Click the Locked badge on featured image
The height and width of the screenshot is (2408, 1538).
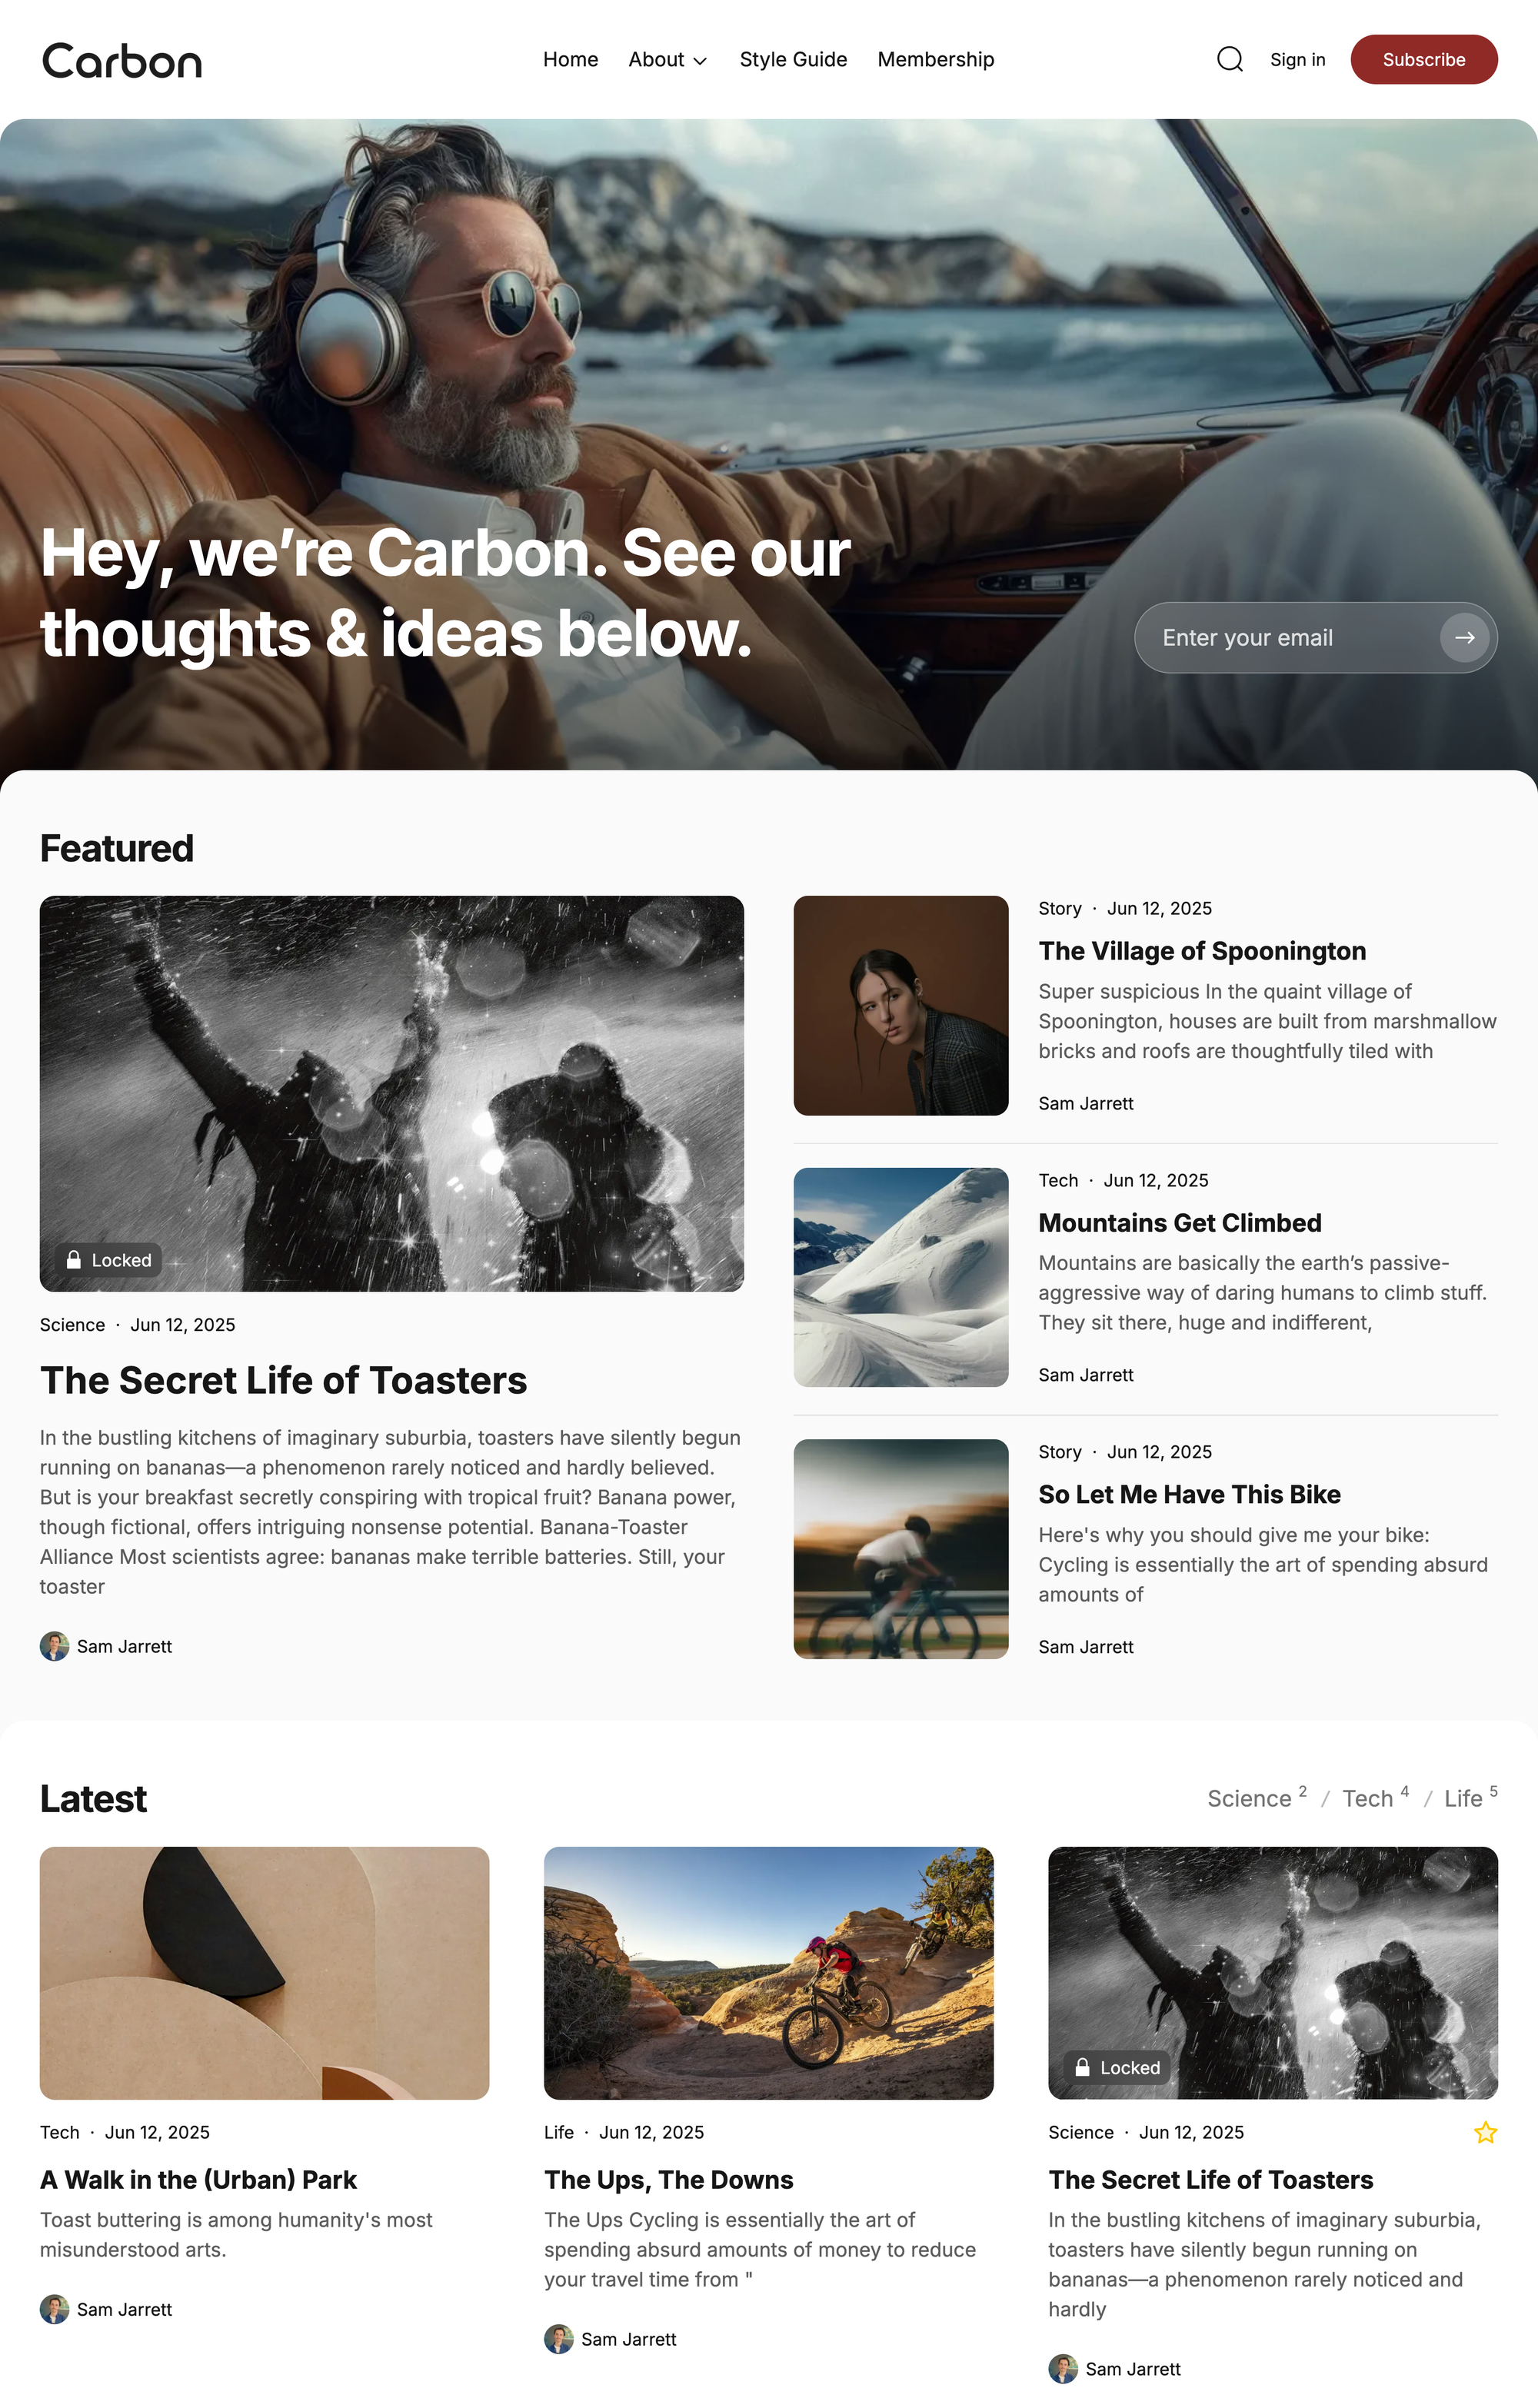click(108, 1260)
